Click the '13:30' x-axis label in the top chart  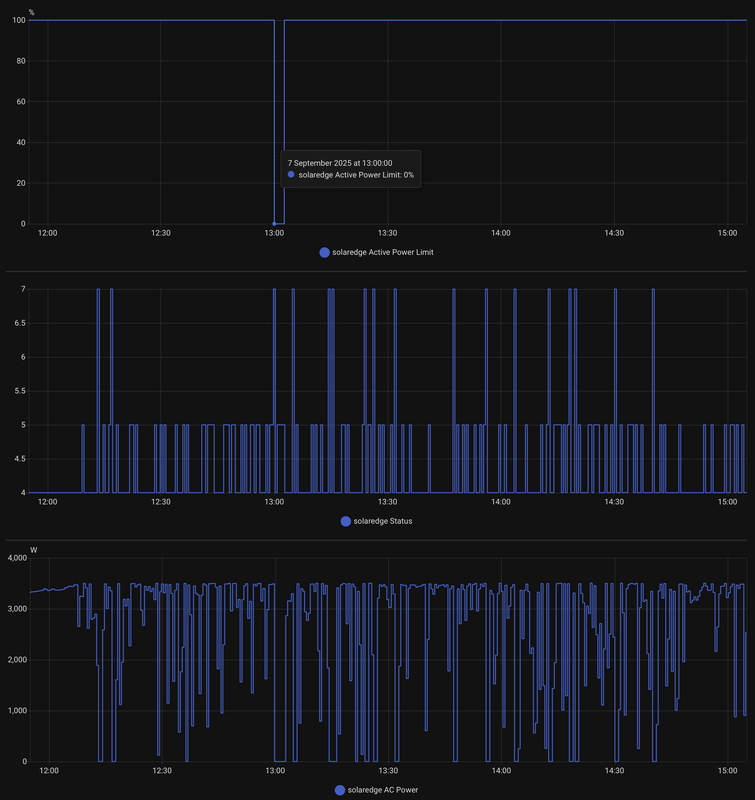point(388,233)
